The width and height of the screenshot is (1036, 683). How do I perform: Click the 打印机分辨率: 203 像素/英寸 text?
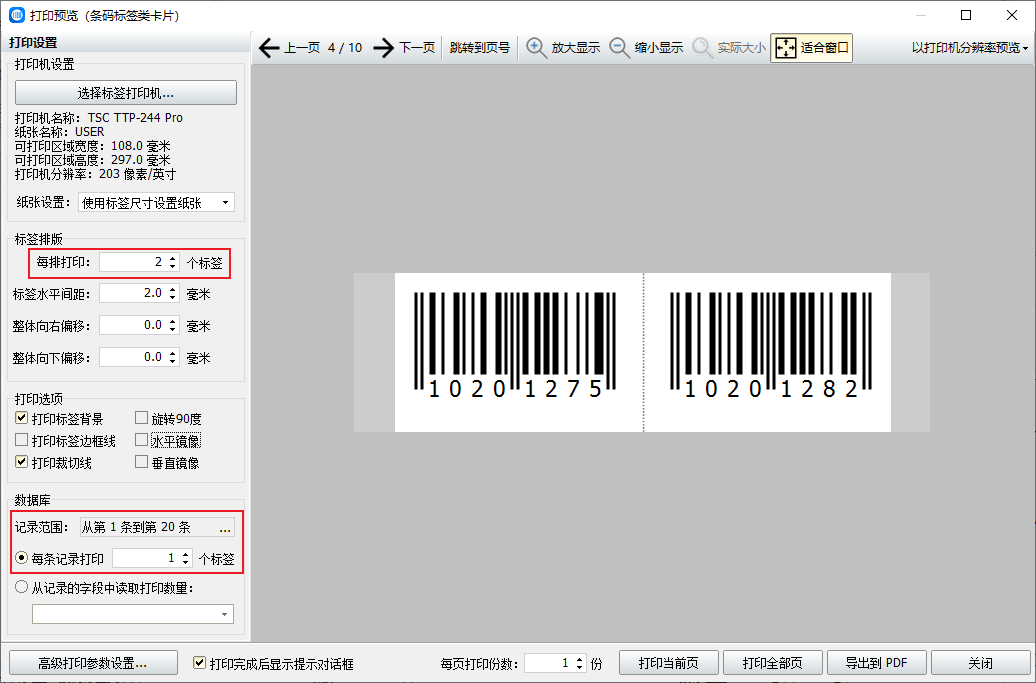95,174
